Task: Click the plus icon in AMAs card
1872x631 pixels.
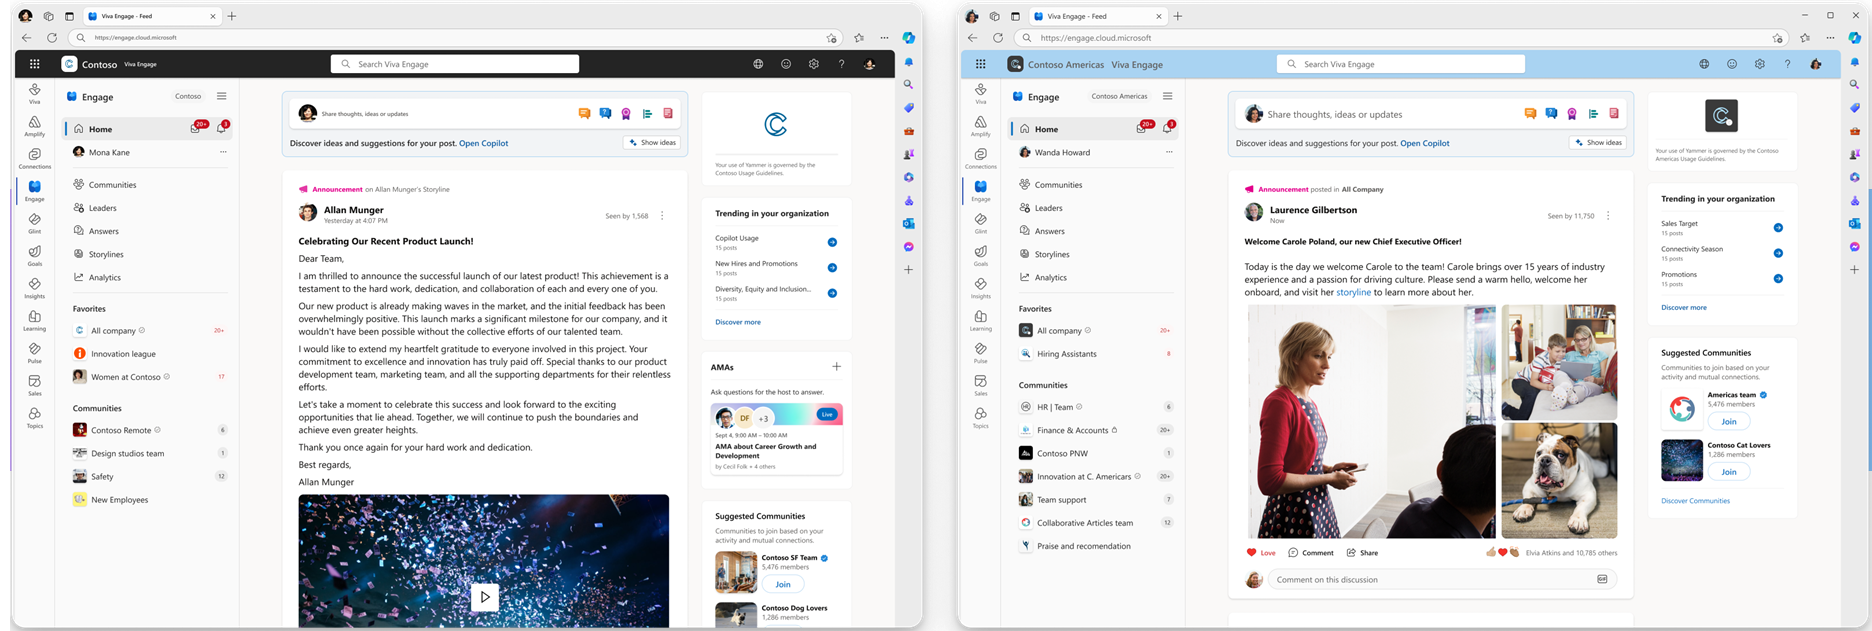Action: (x=837, y=367)
